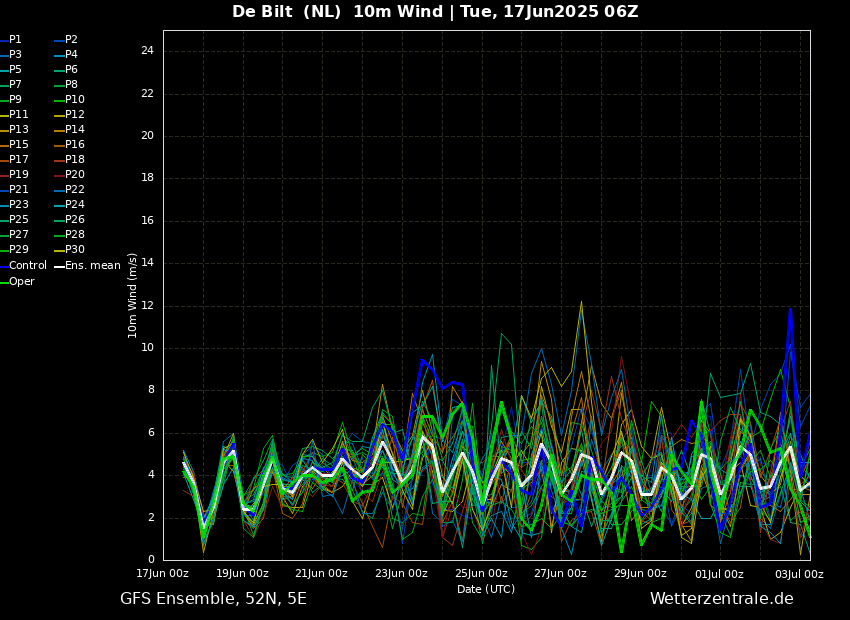Click the P30 legend entry
This screenshot has height=620, width=850.
point(75,250)
